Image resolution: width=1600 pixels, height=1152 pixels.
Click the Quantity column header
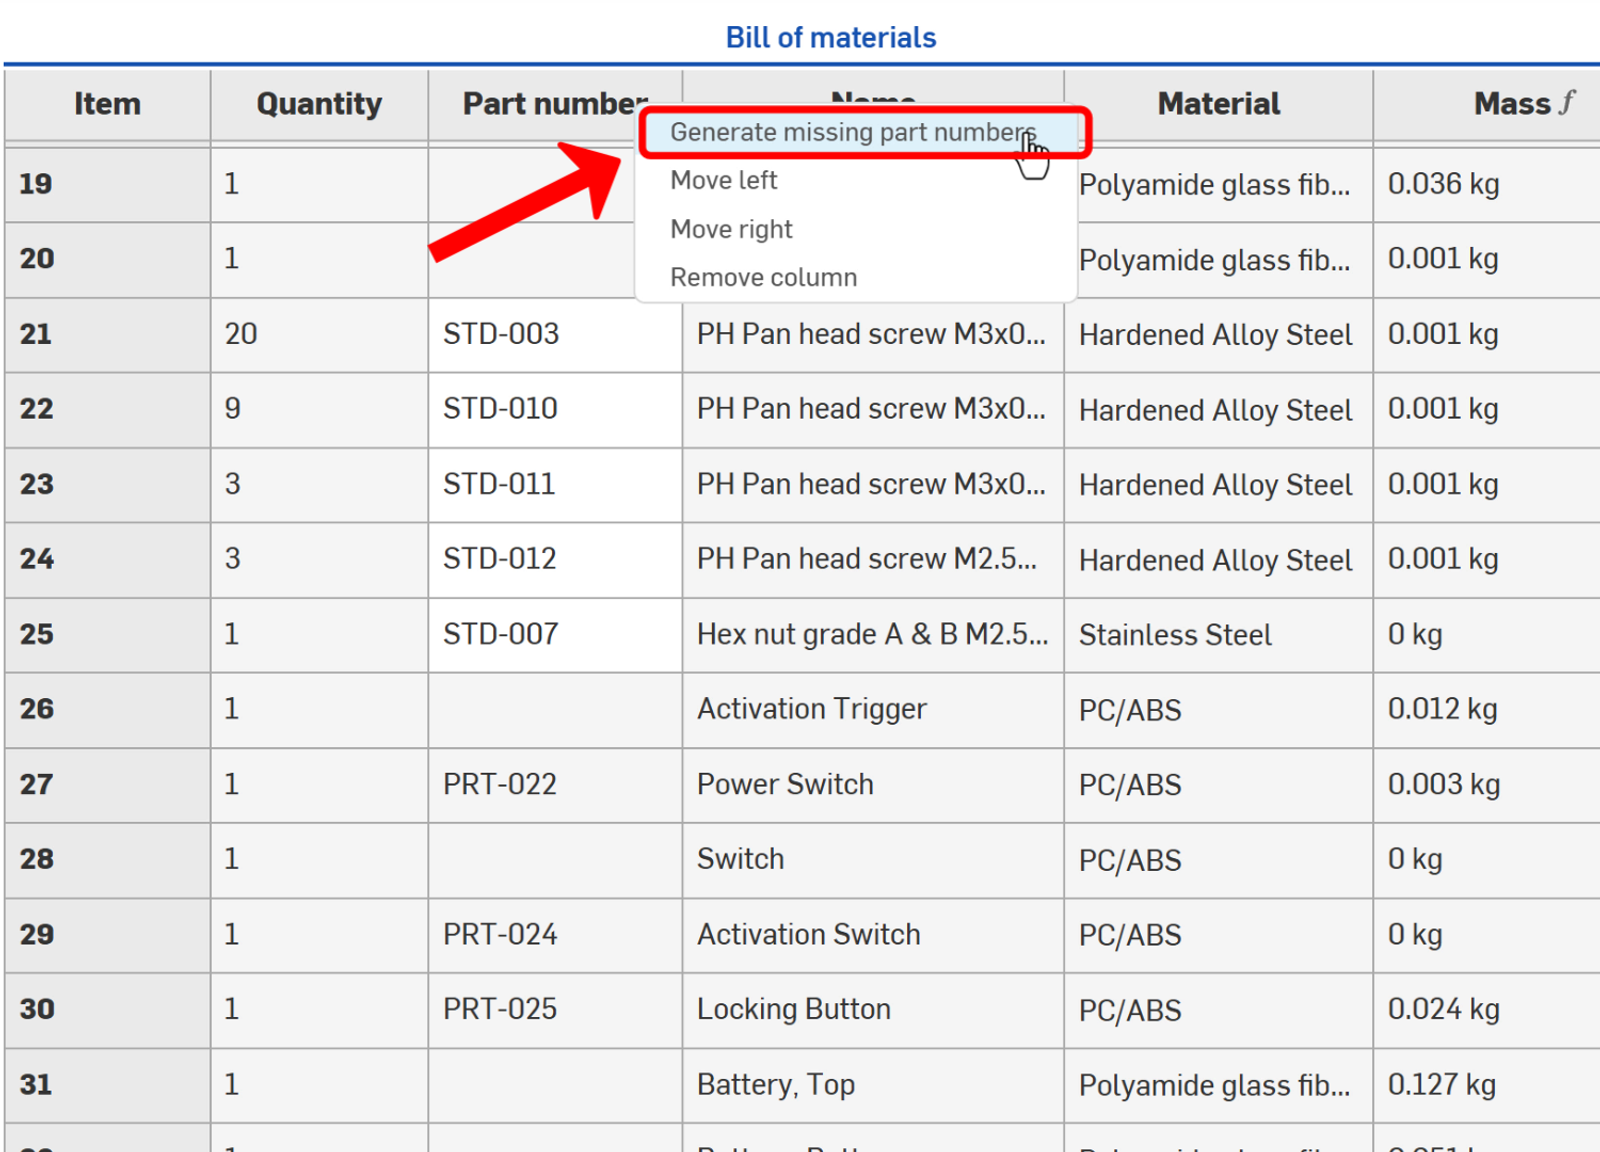(x=319, y=104)
